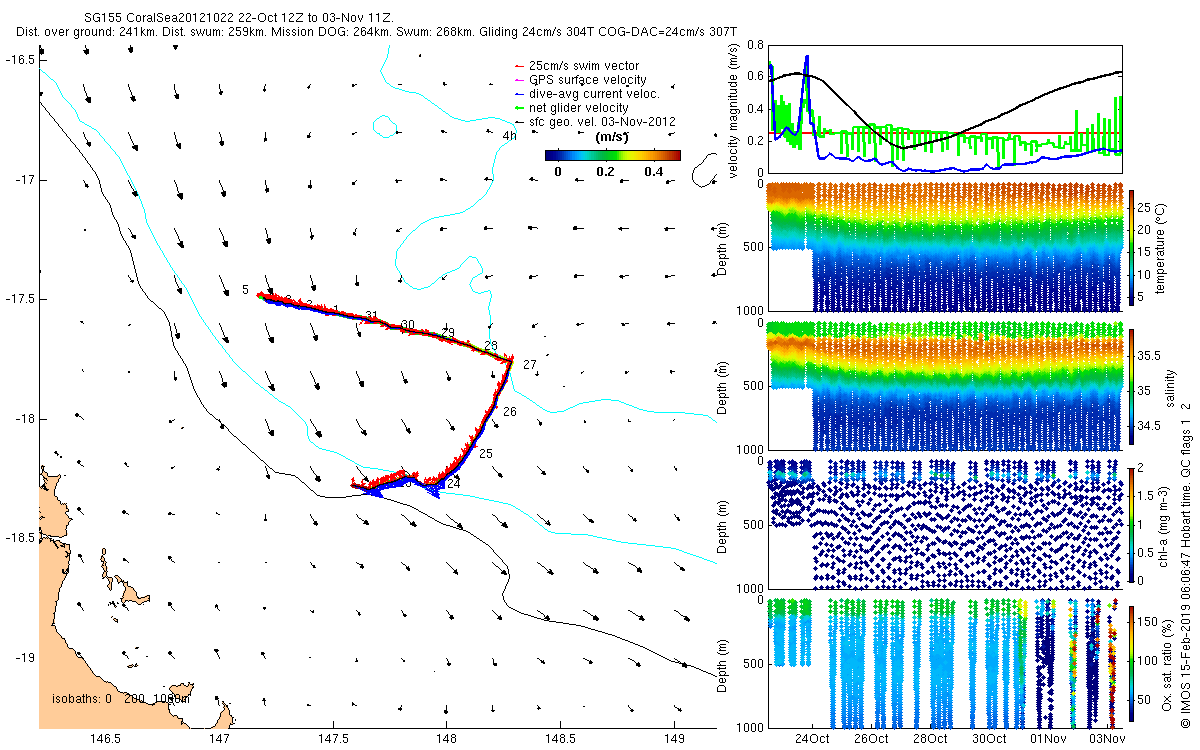The height and width of the screenshot is (750, 1200).
Task: Click the day marker '27' on the glider track
Action: coord(530,364)
